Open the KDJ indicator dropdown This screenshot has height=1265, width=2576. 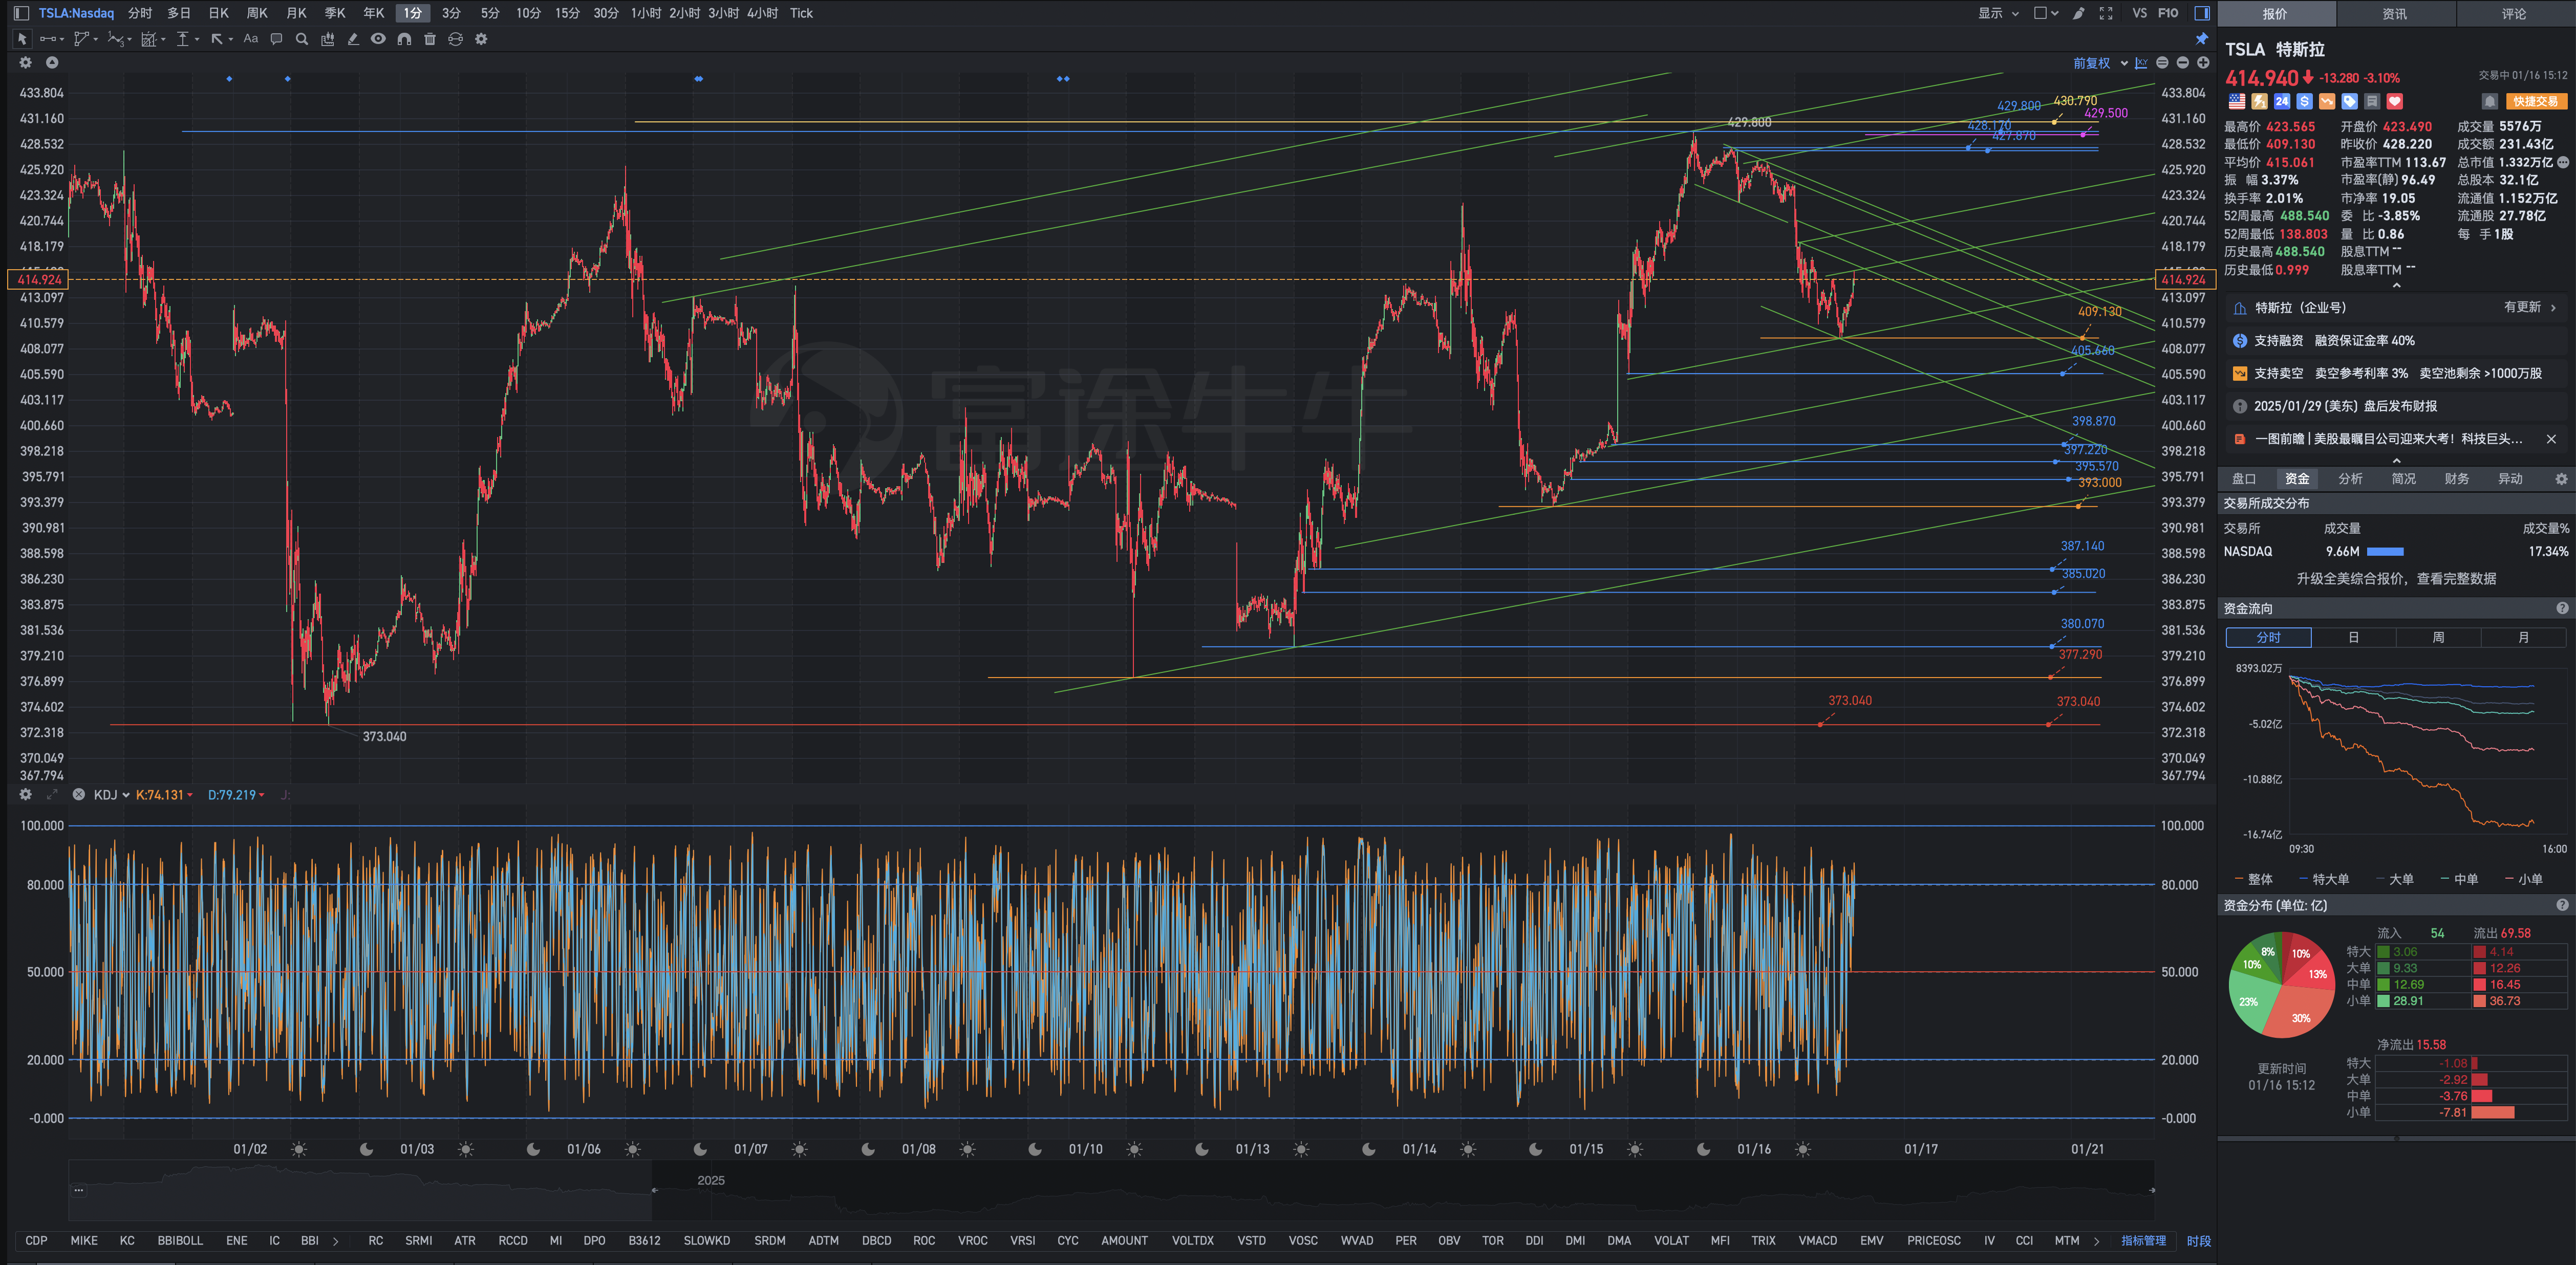click(x=111, y=795)
